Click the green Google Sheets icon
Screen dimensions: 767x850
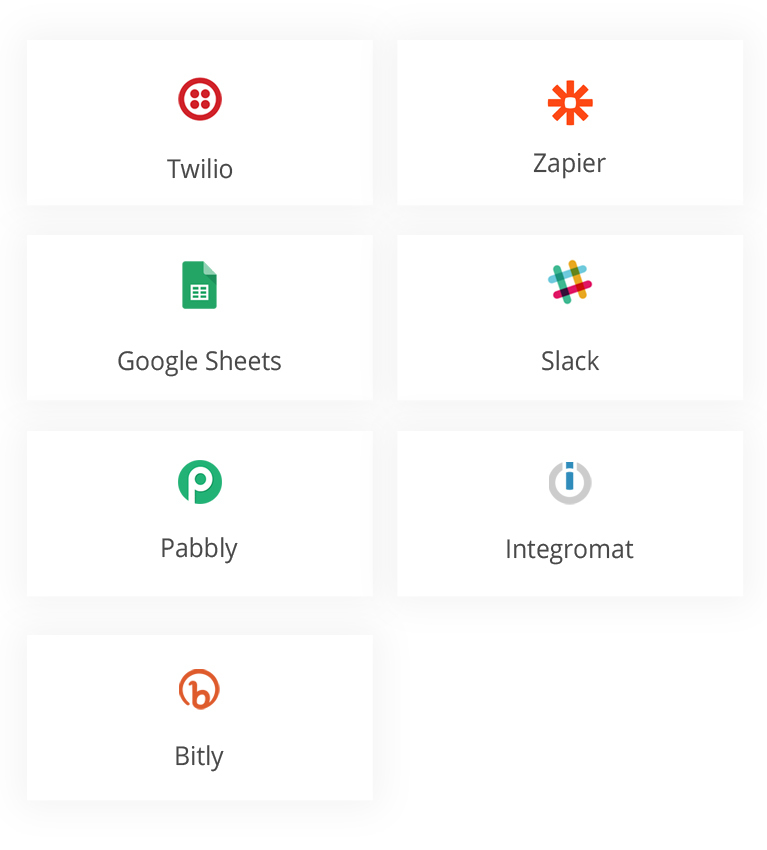click(199, 285)
